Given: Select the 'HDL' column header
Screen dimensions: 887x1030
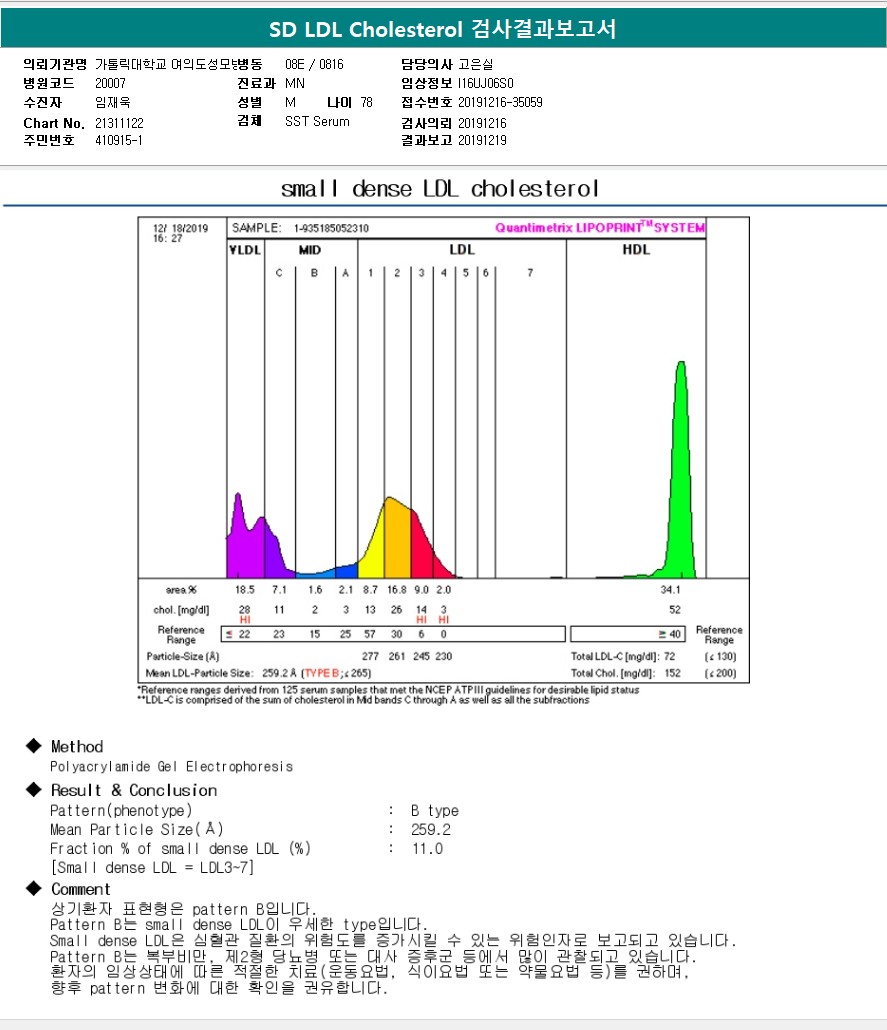Looking at the screenshot, I should tap(636, 250).
